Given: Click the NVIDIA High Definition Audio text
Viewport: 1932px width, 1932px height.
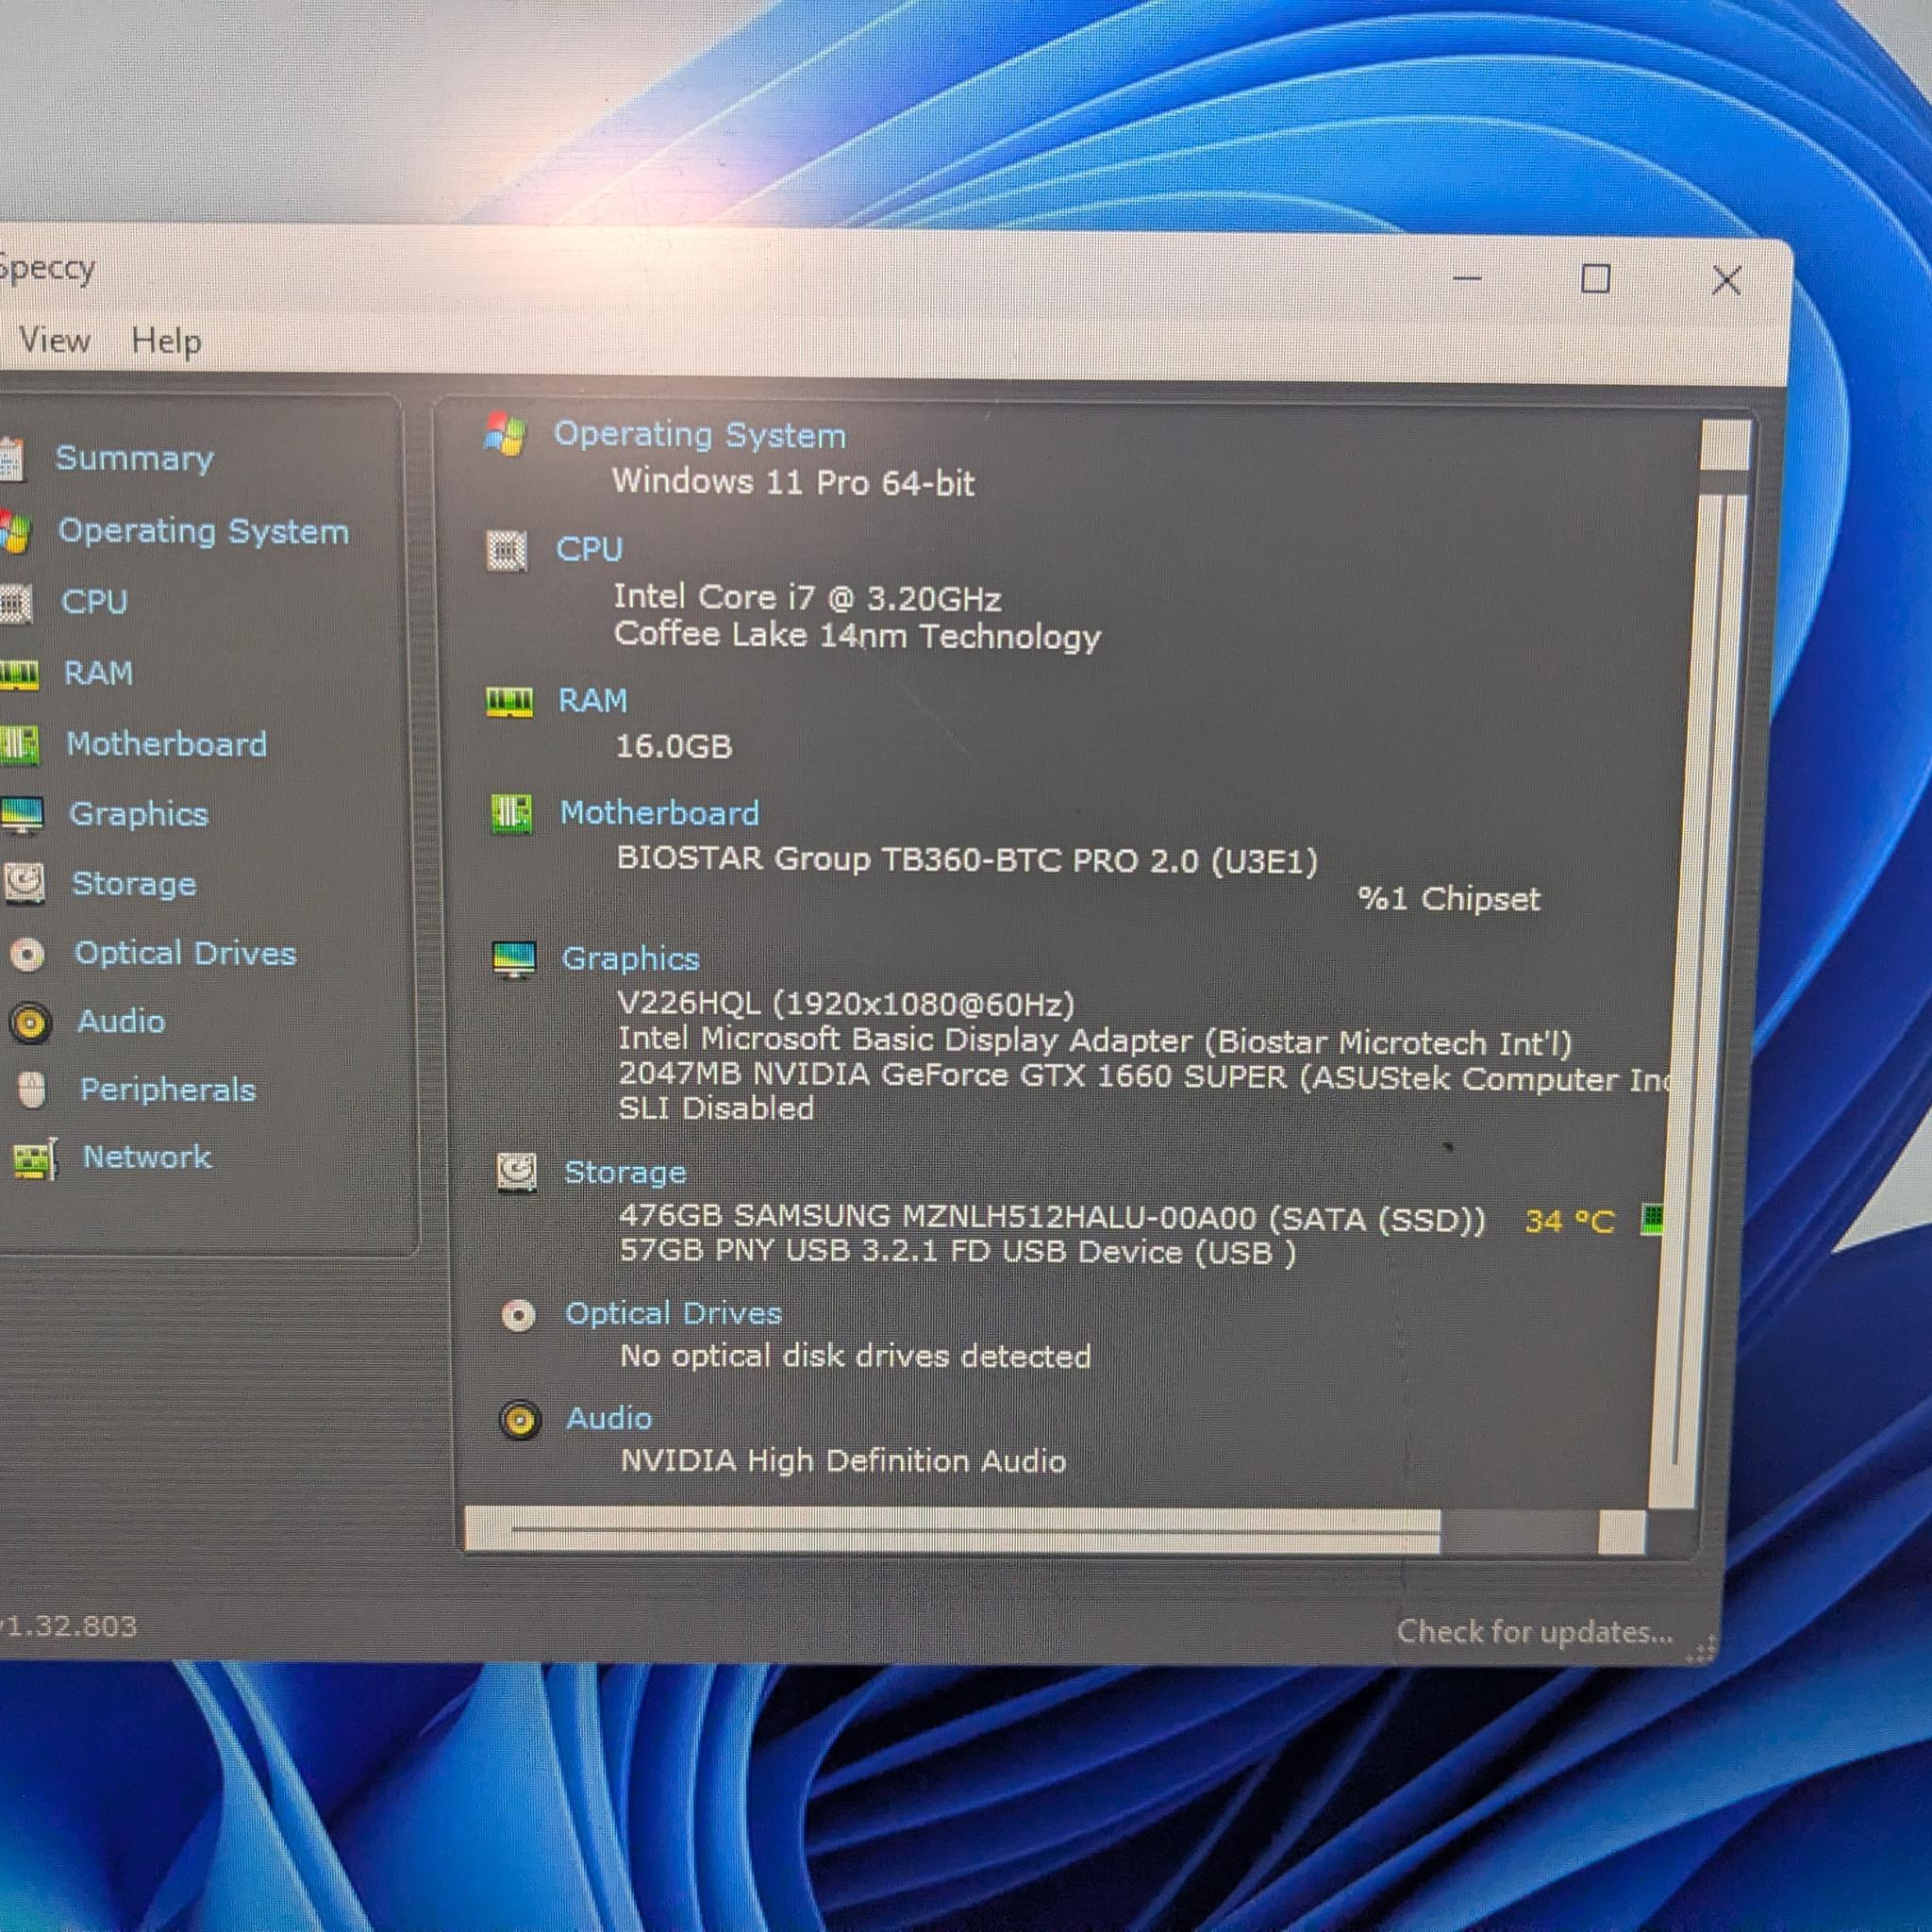Looking at the screenshot, I should [843, 1462].
